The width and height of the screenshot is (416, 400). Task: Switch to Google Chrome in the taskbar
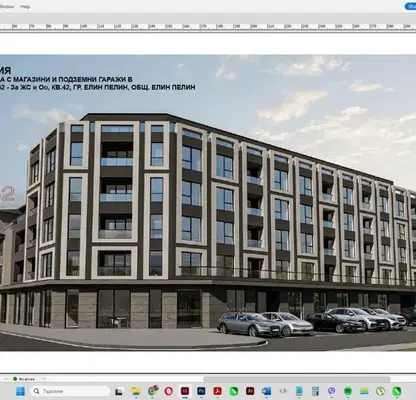153,391
